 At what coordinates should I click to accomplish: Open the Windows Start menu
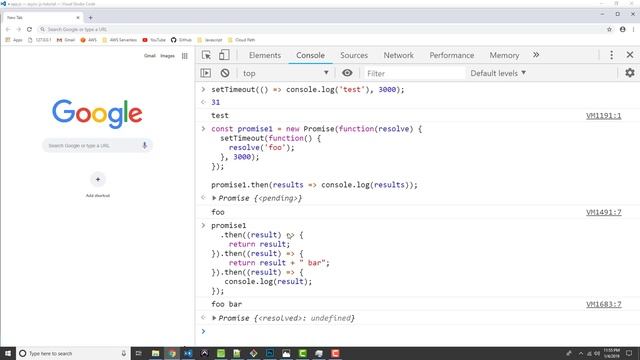click(8, 353)
